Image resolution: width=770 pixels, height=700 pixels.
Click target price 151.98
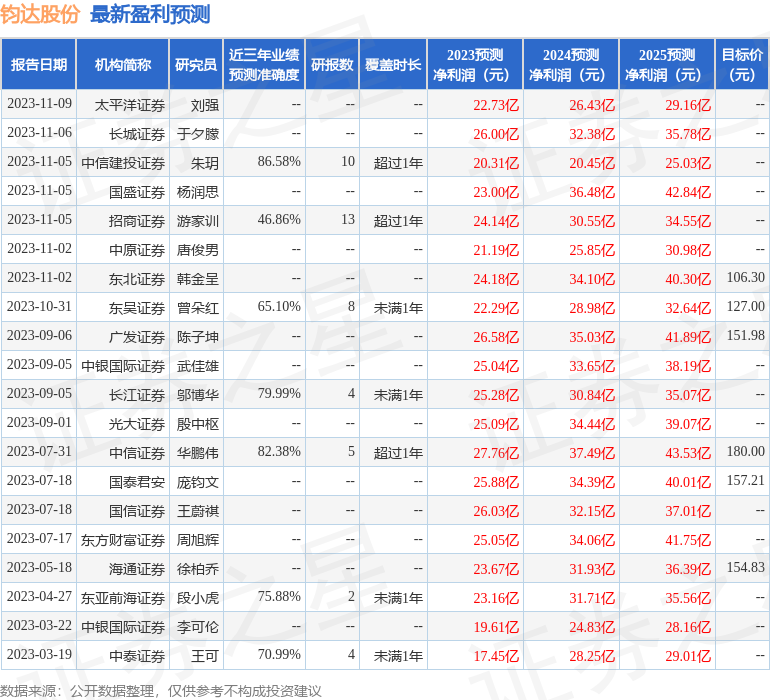pos(745,336)
